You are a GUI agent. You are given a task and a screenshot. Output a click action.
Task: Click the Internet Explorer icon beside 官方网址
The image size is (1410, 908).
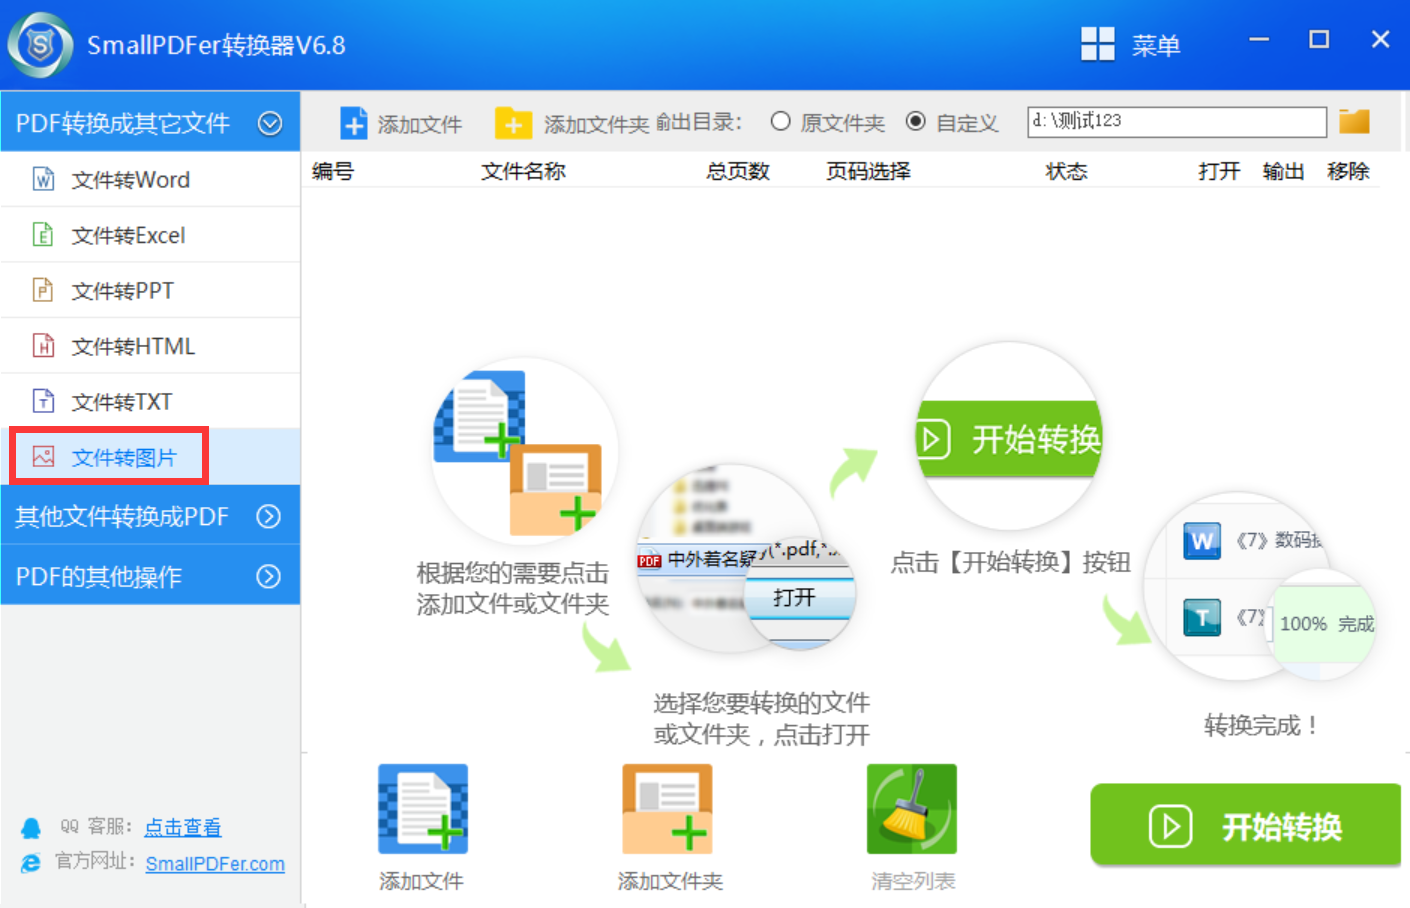pos(31,863)
